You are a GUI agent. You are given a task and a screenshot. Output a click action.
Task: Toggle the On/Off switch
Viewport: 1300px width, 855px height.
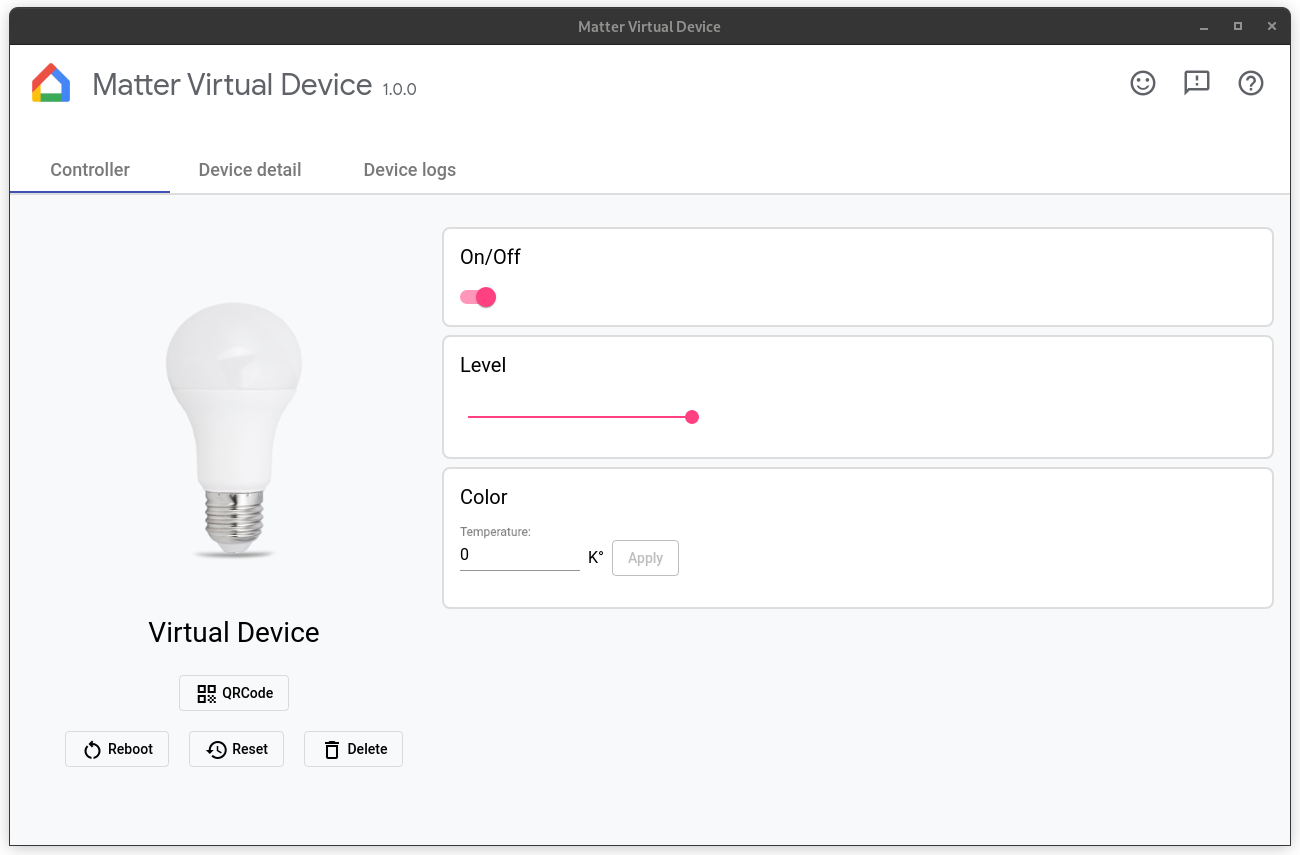tap(478, 297)
